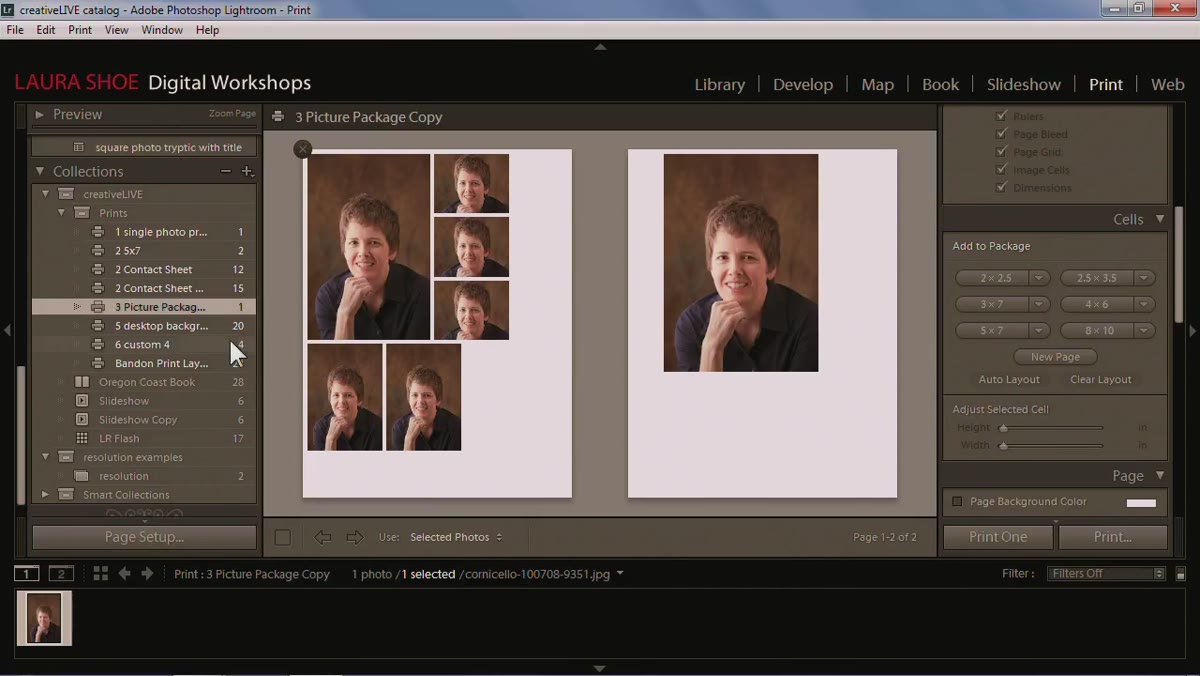Open the 8 × 10 cell size dropdown arrow
This screenshot has height=676, width=1200.
click(x=1144, y=330)
